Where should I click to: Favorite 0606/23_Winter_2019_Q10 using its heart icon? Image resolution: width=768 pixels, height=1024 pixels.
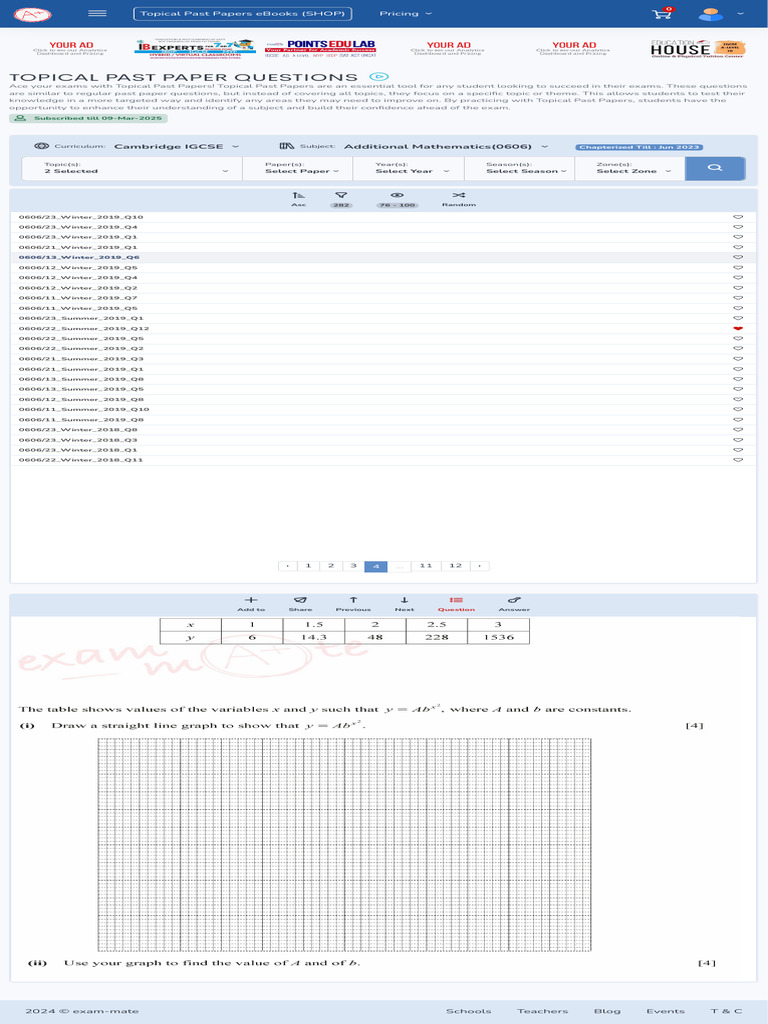[738, 217]
